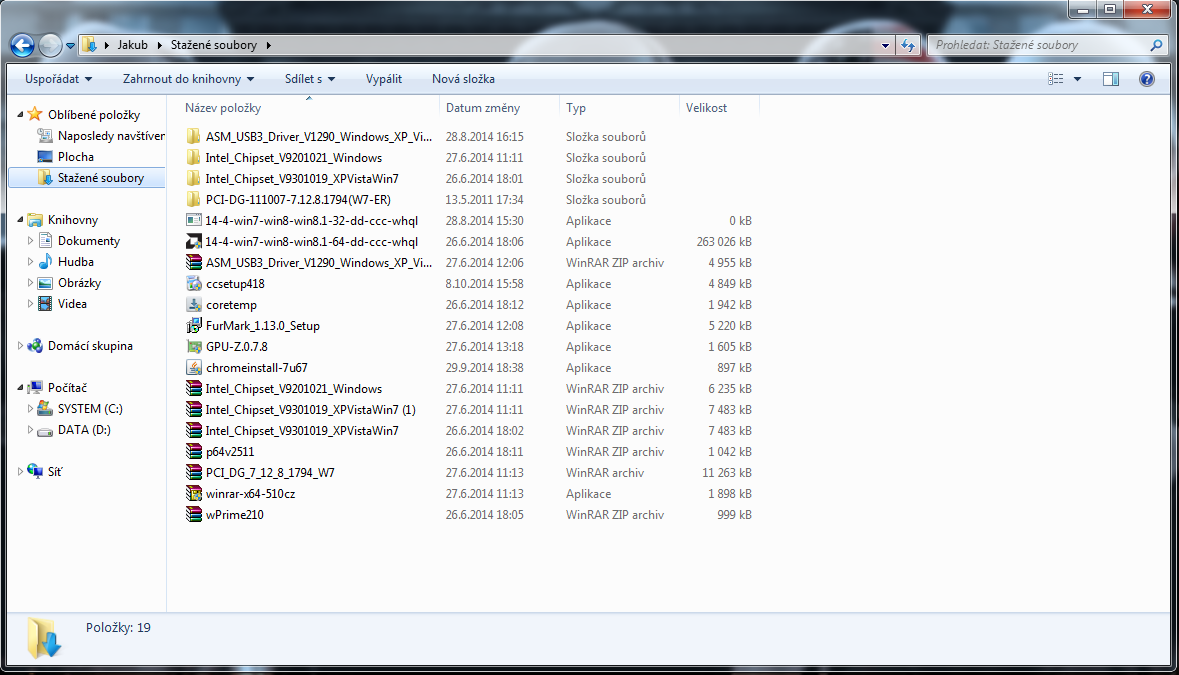Select the Intel_Chipset_V9201021_Windows ZIP archive
The image size is (1179, 675).
(293, 389)
